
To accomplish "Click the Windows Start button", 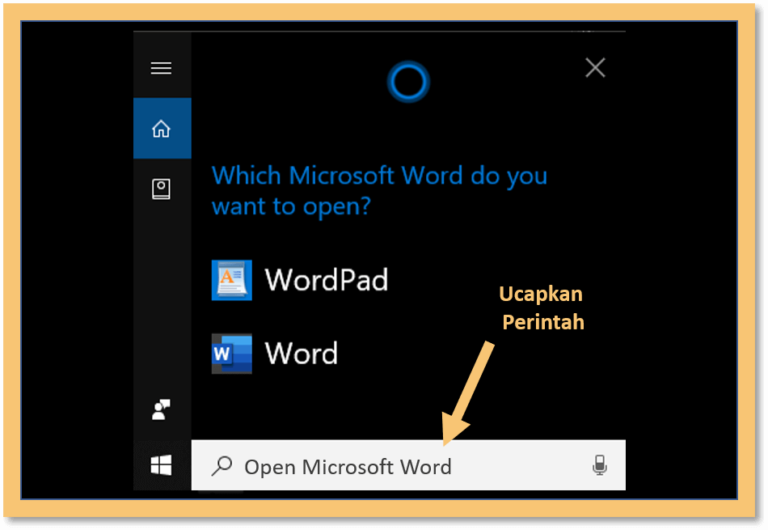I will click(162, 465).
